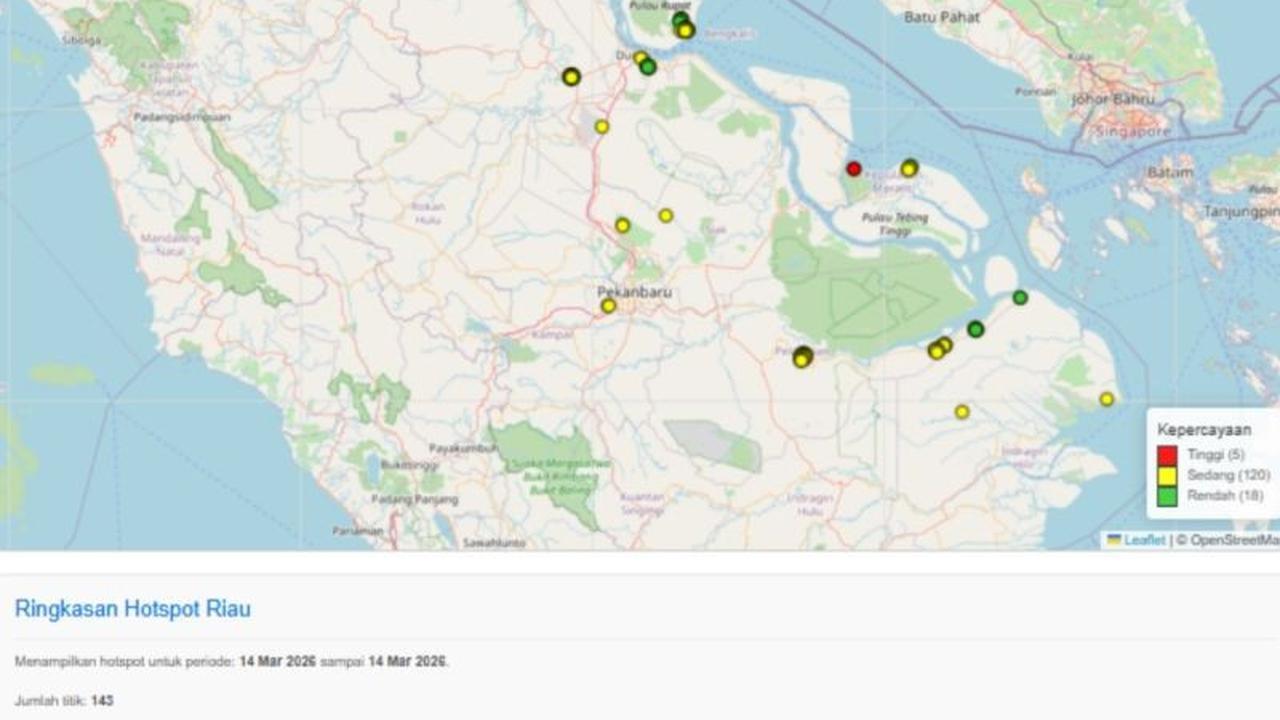Click the Ringkasan Hotspot Riau heading
Screen dimensions: 1280x720
tap(132, 609)
